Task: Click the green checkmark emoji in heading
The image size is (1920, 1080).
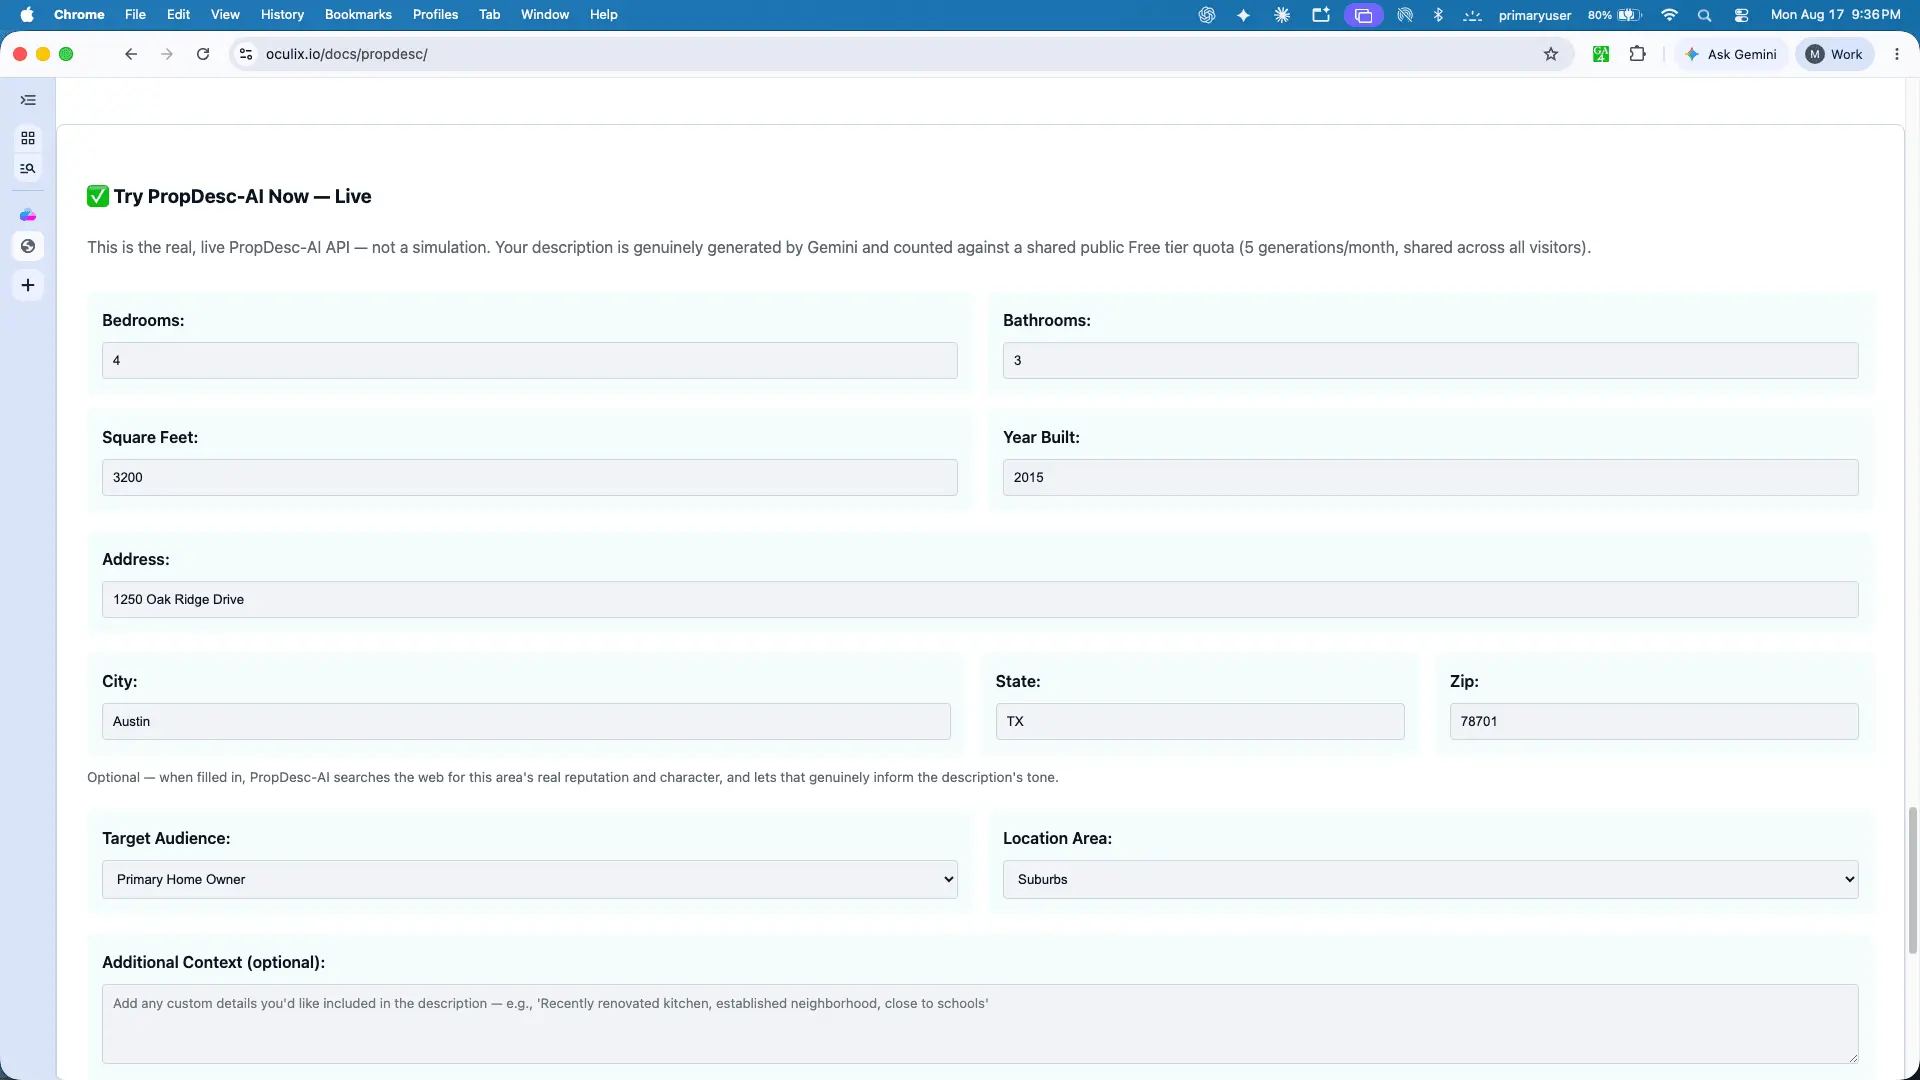Action: click(97, 196)
